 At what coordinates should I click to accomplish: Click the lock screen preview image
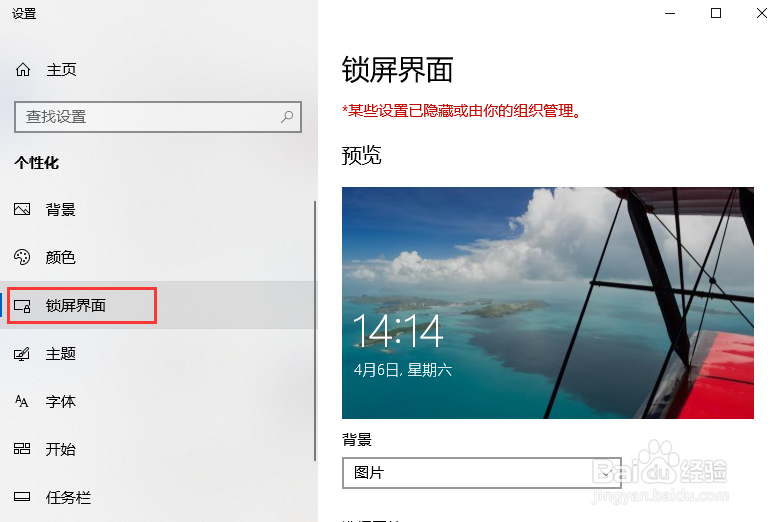[548, 303]
